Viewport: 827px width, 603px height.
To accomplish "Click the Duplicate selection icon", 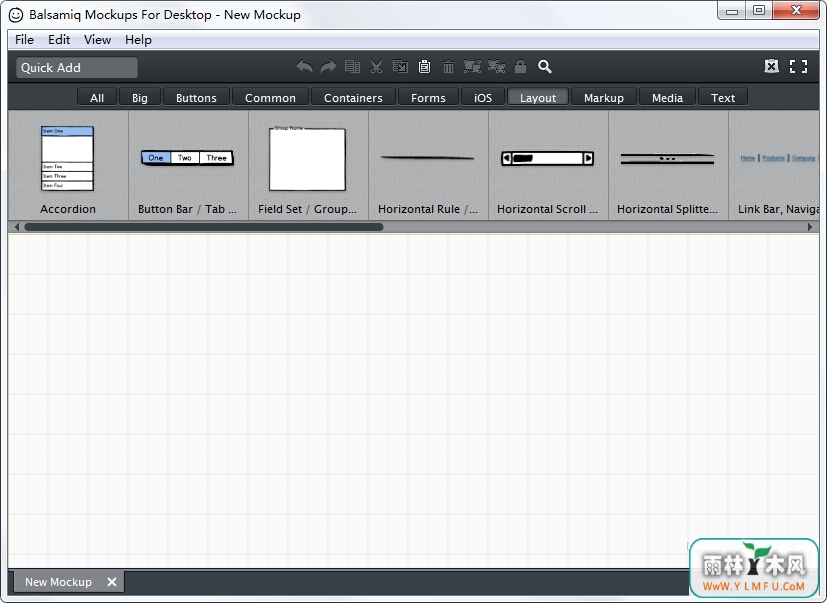I will [x=352, y=66].
